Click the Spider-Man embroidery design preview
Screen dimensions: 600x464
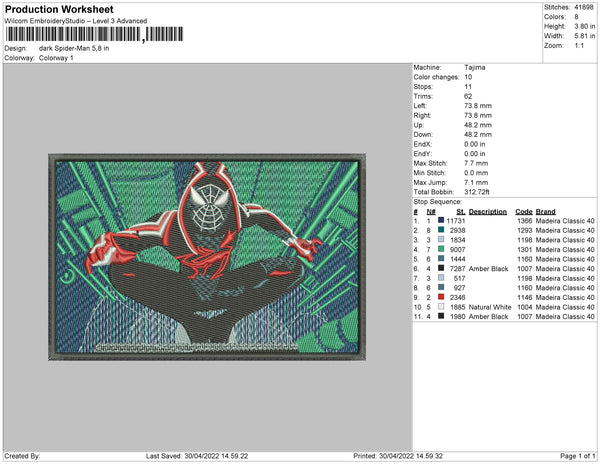point(207,257)
